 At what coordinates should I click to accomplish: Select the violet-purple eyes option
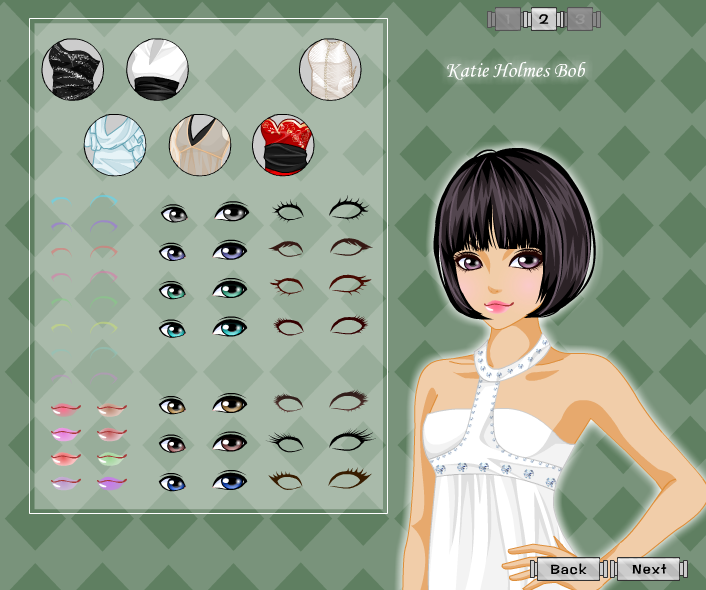(x=204, y=251)
